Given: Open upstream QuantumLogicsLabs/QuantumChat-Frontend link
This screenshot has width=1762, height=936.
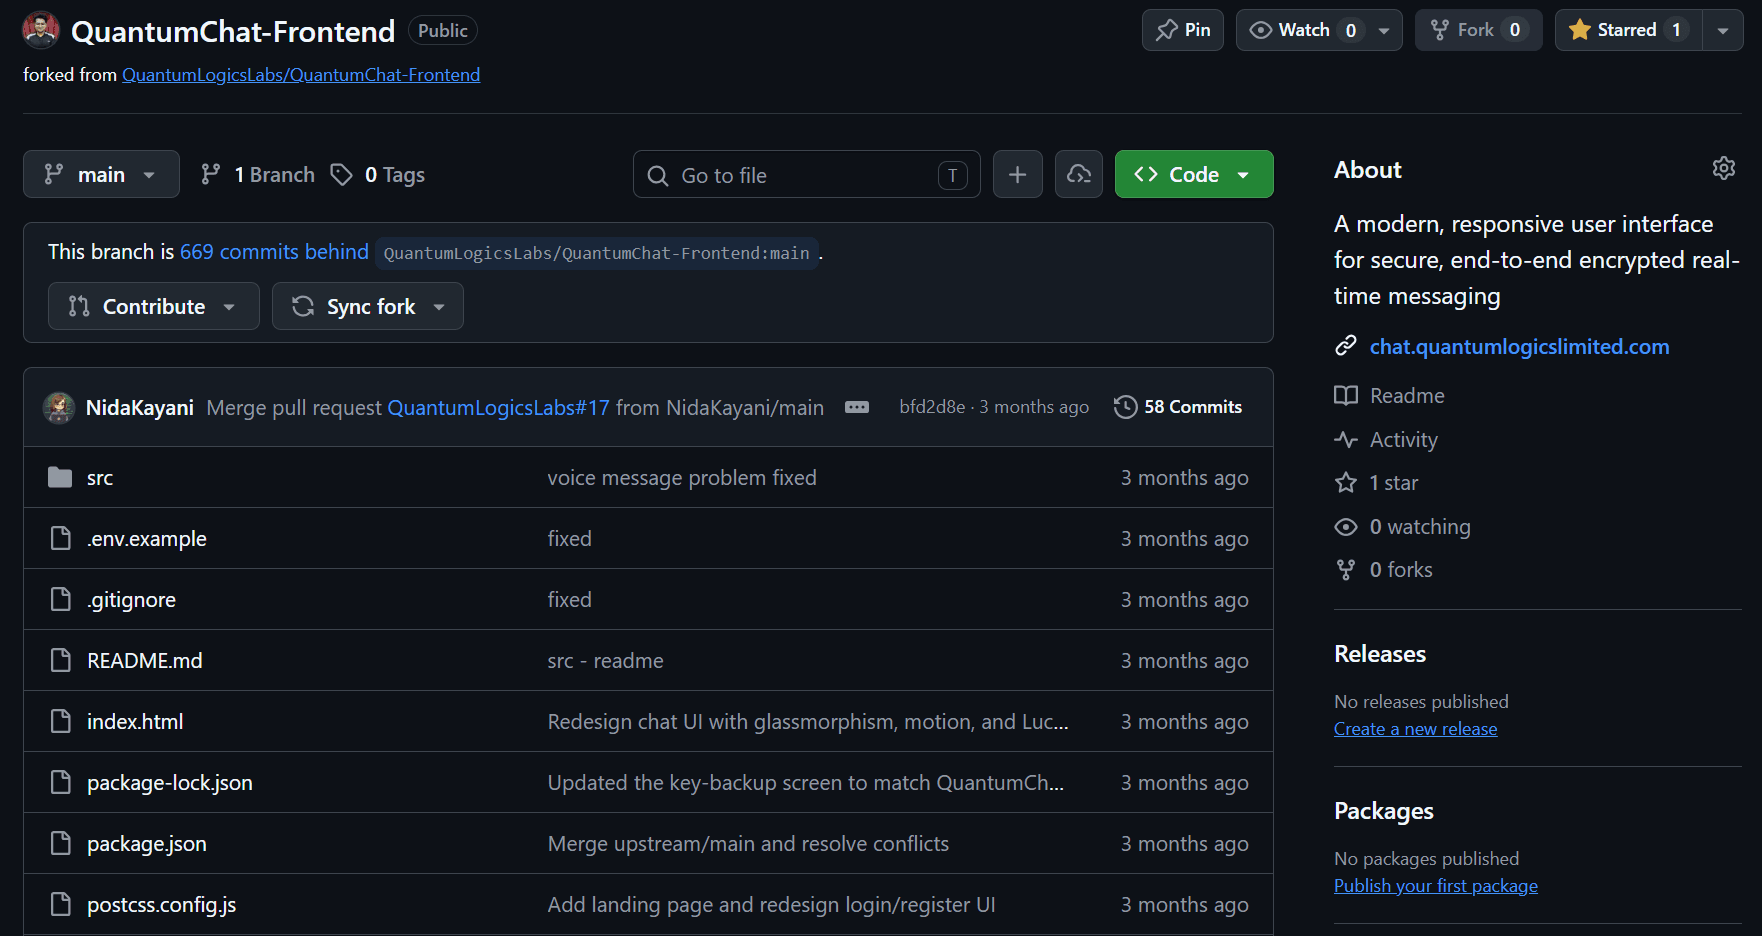Looking at the screenshot, I should click(301, 75).
